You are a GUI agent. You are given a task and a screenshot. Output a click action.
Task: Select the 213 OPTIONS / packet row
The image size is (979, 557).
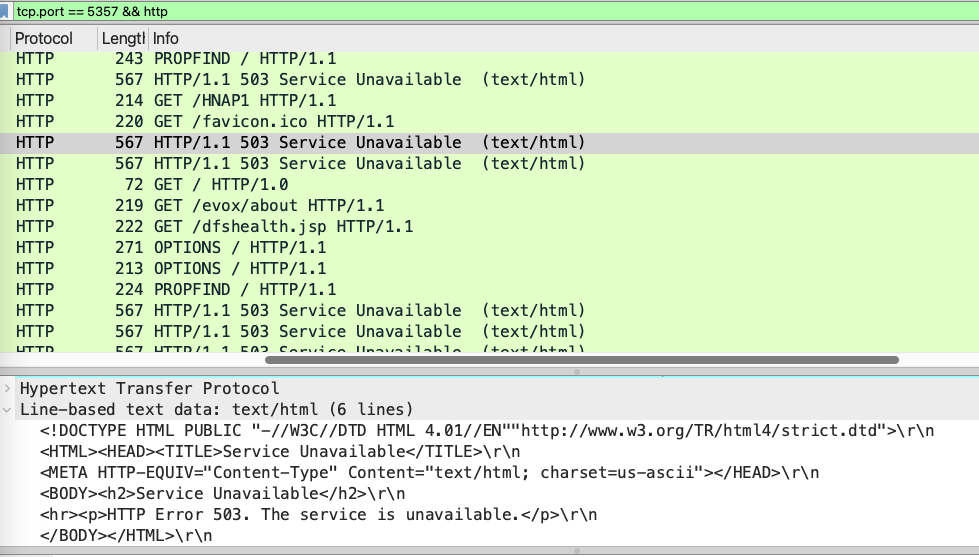click(x=490, y=269)
